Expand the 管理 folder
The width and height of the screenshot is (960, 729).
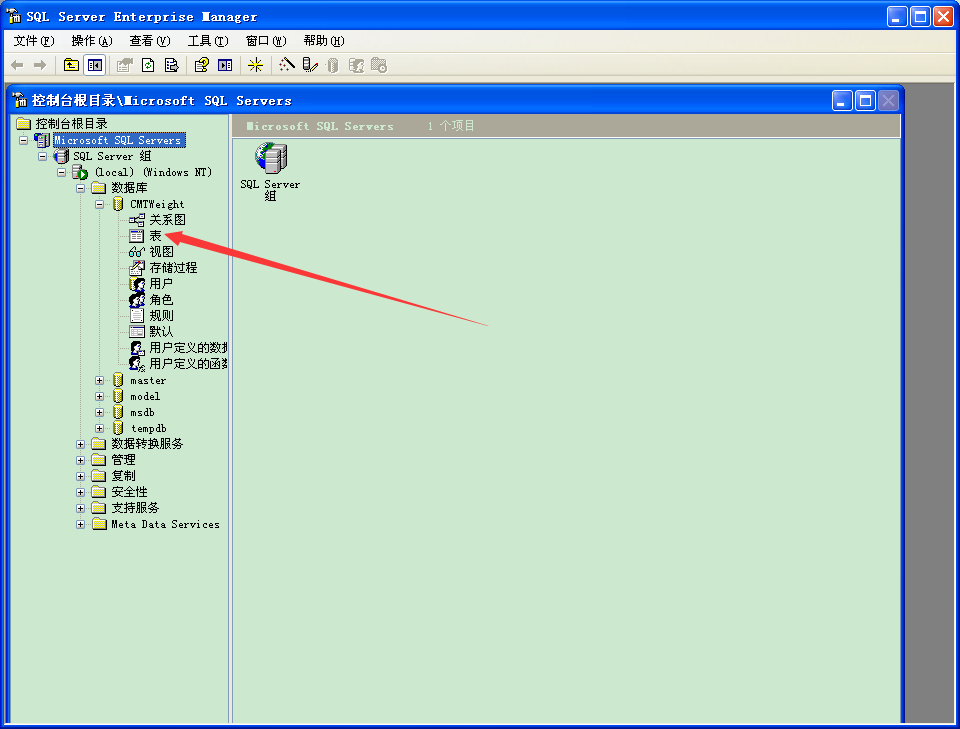coord(80,460)
